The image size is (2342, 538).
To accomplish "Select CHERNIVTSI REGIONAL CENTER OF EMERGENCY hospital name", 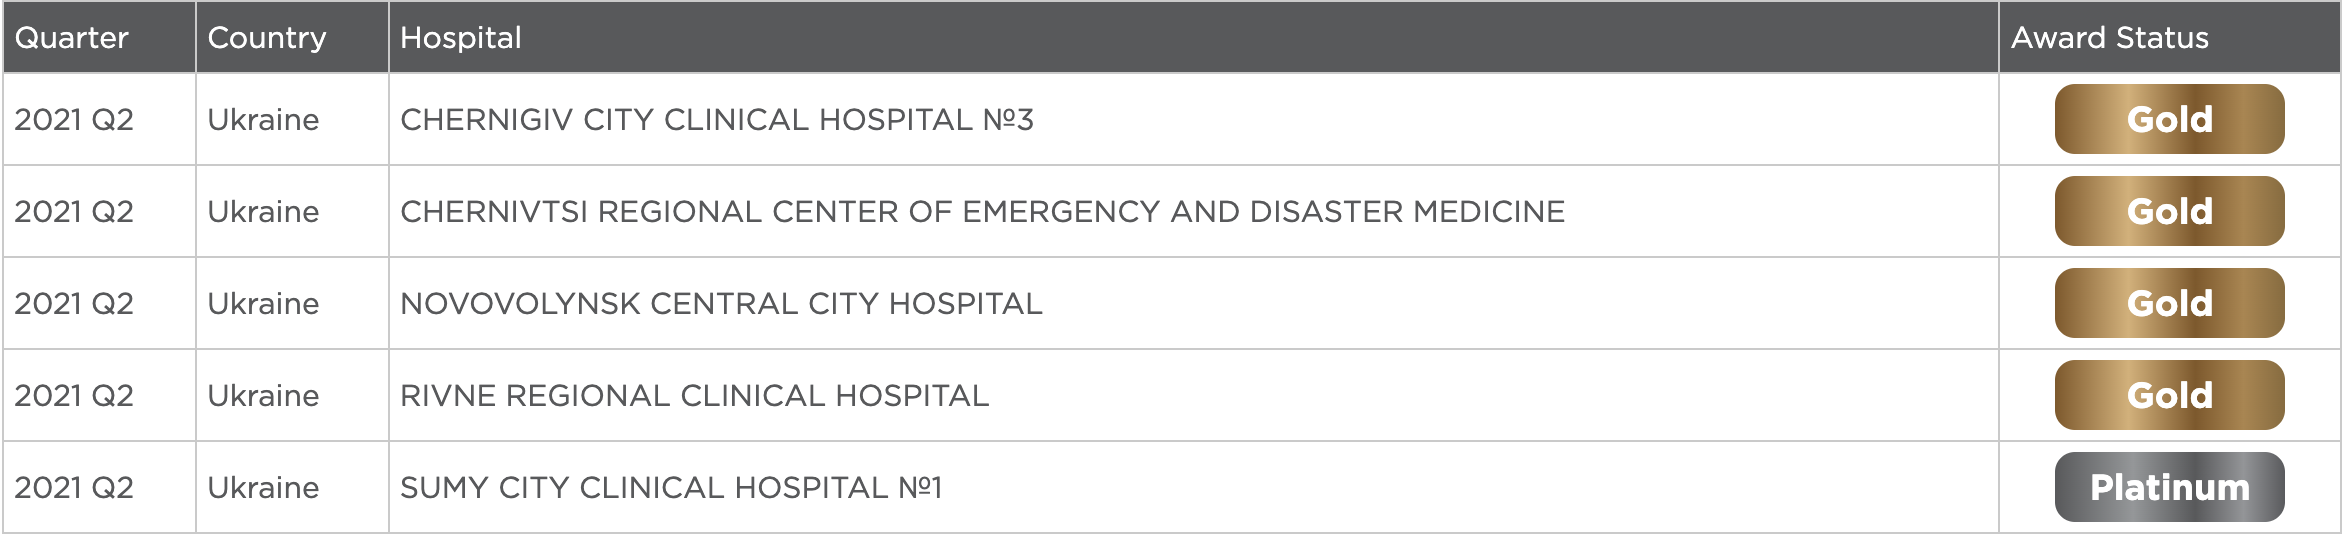I will tap(982, 212).
